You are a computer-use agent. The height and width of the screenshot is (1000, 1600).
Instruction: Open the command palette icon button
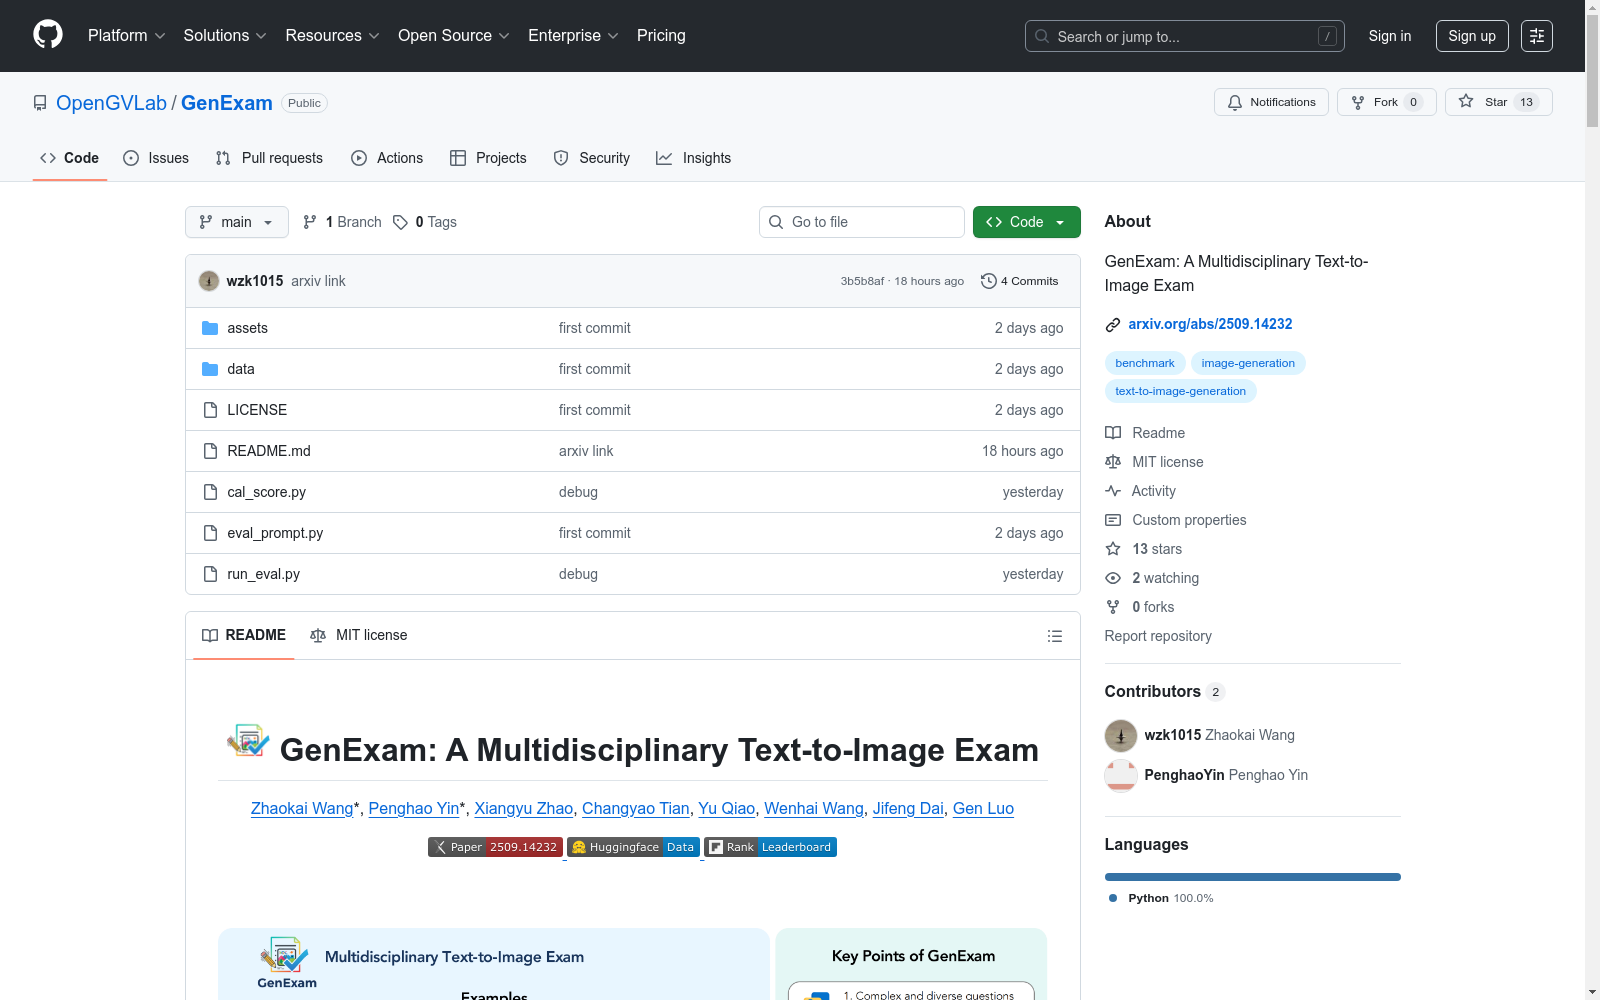point(1537,36)
